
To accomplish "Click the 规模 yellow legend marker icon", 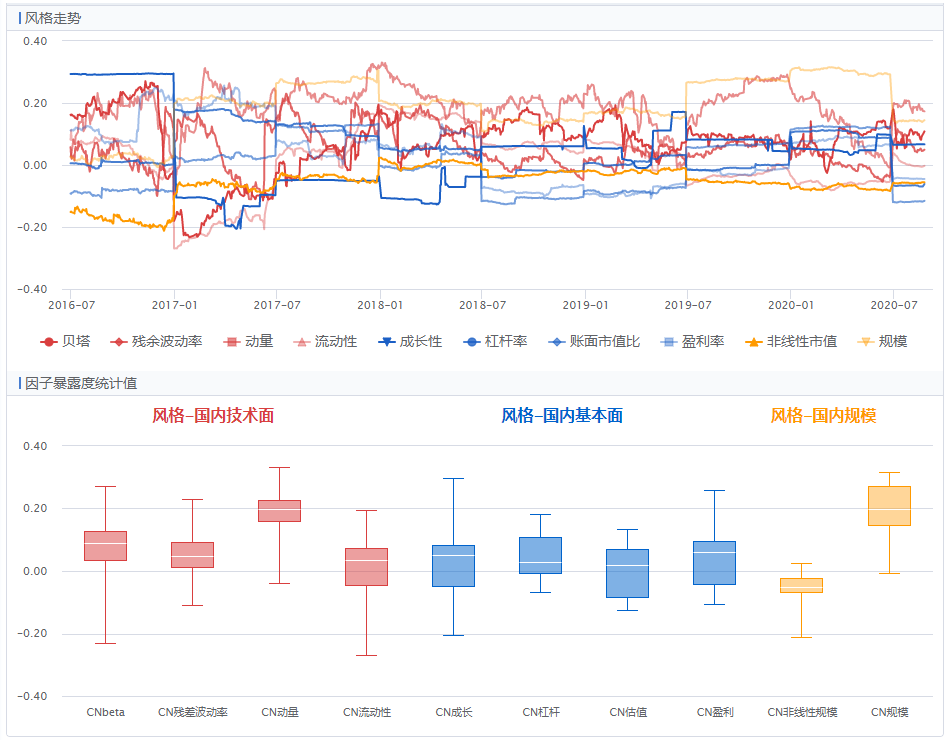I will [866, 342].
